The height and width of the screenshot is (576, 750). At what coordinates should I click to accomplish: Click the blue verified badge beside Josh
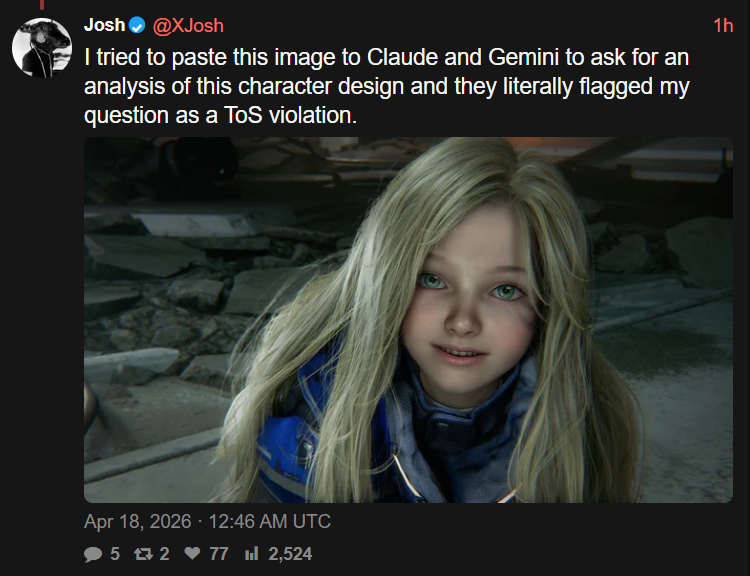pyautogui.click(x=137, y=25)
